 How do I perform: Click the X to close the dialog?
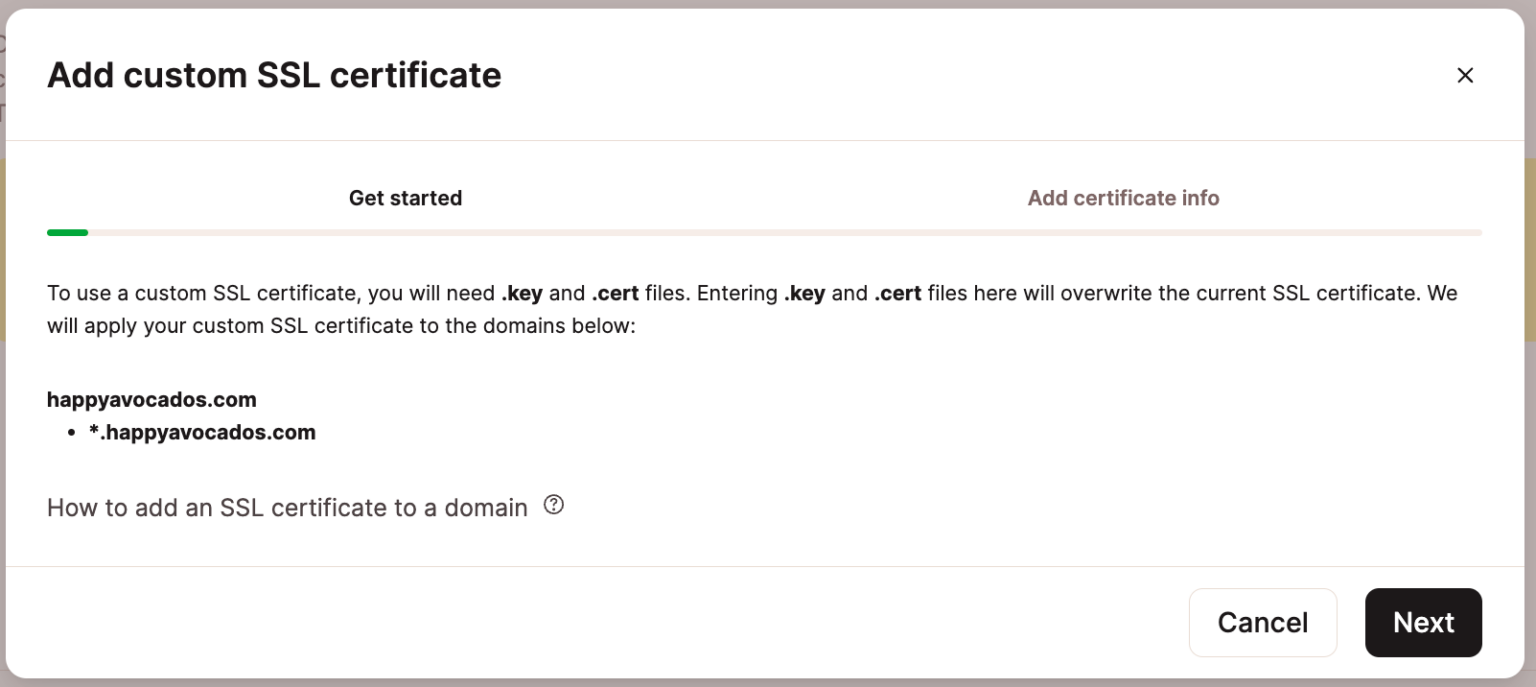1465,75
